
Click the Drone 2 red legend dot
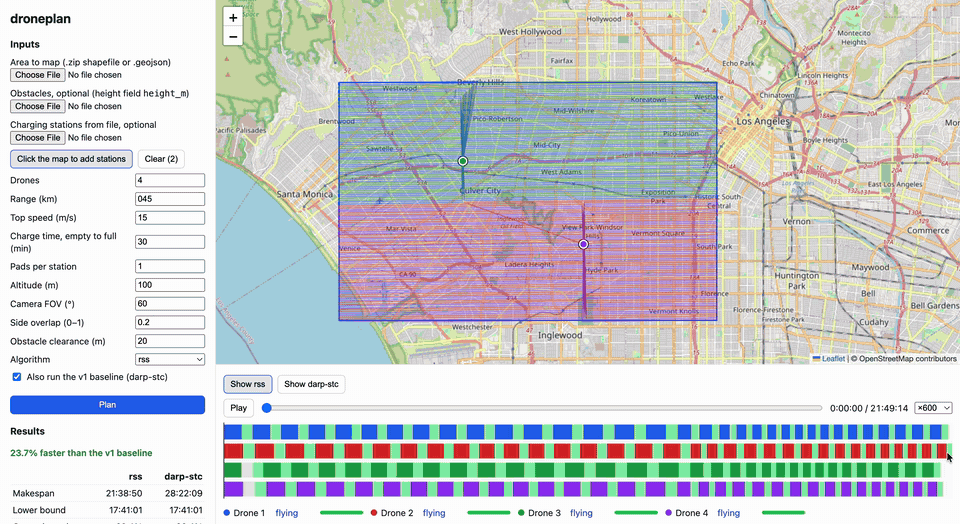[x=373, y=513]
